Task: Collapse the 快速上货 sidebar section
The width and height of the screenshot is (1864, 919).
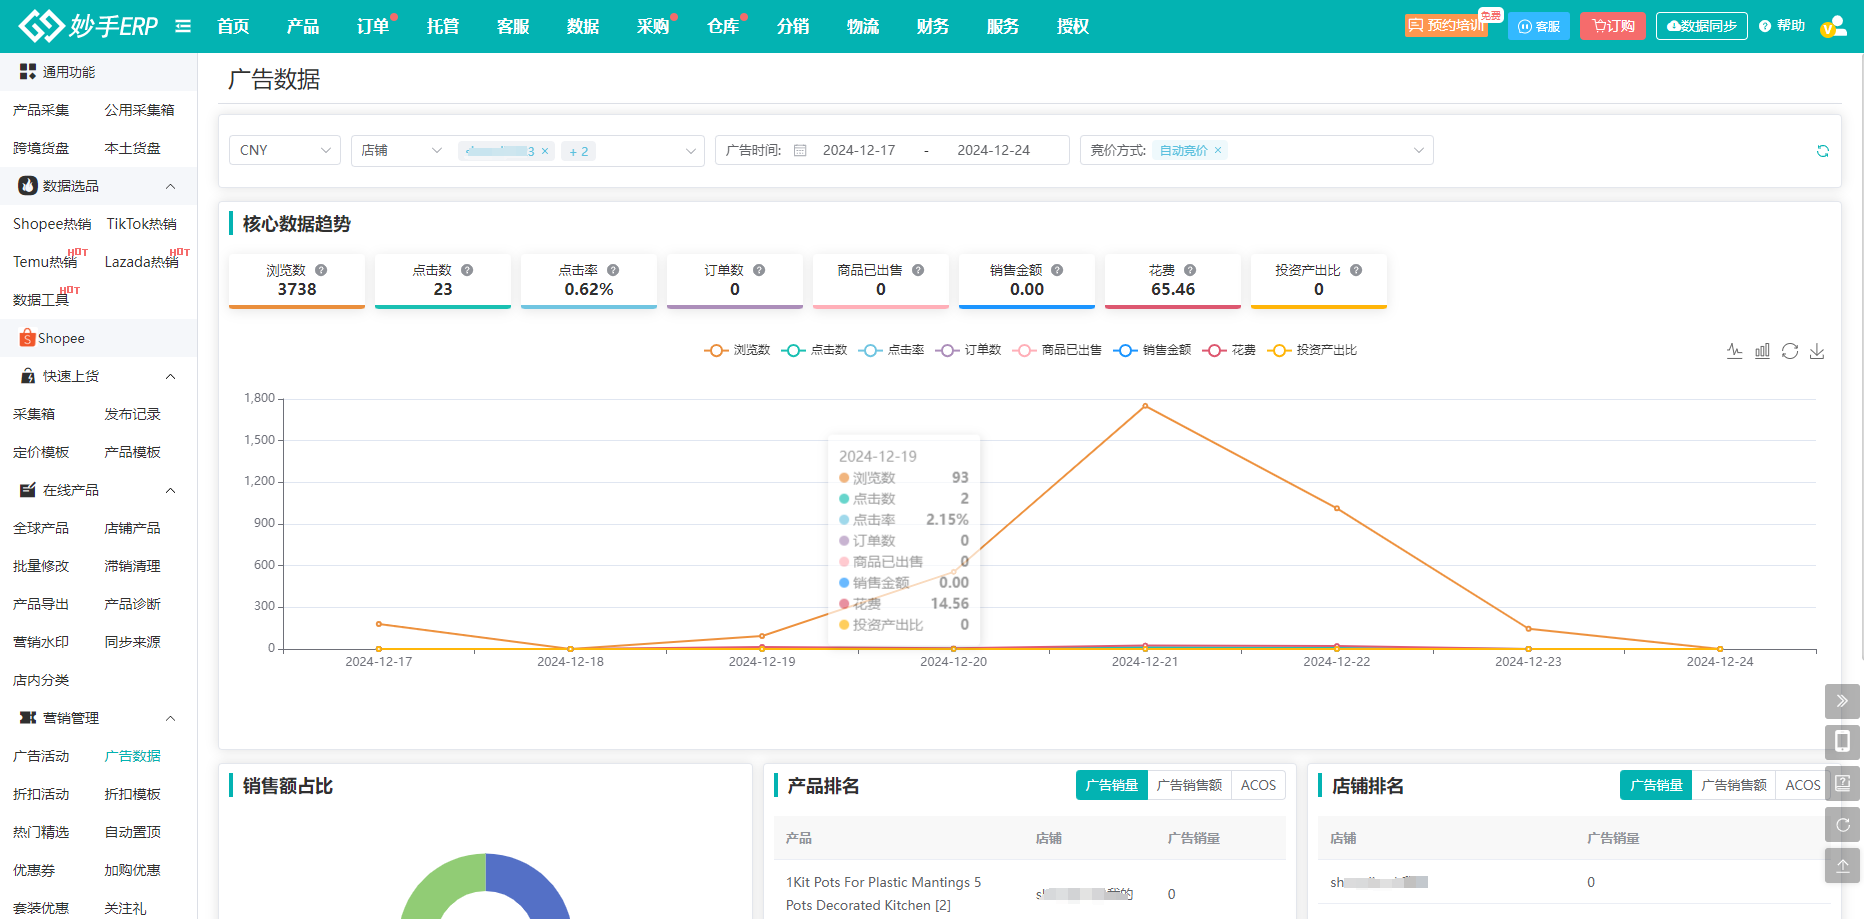Action: point(170,376)
